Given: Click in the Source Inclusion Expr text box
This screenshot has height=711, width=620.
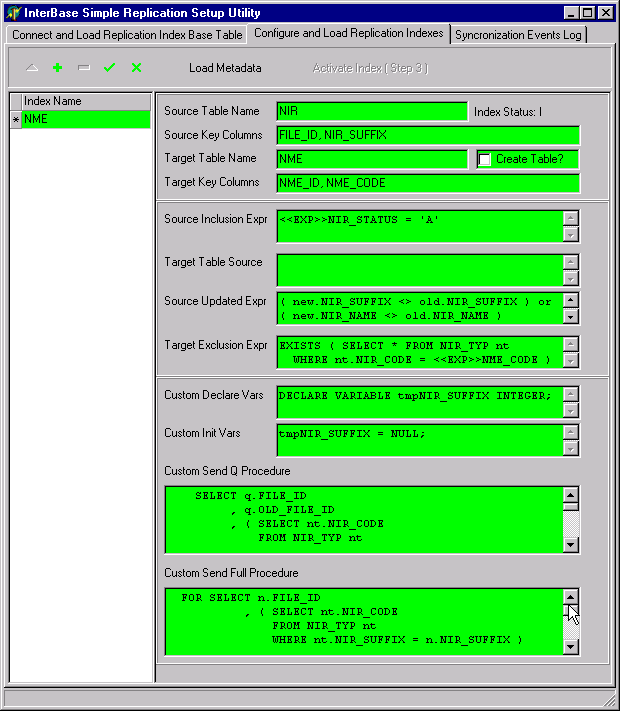Looking at the screenshot, I should (x=419, y=226).
